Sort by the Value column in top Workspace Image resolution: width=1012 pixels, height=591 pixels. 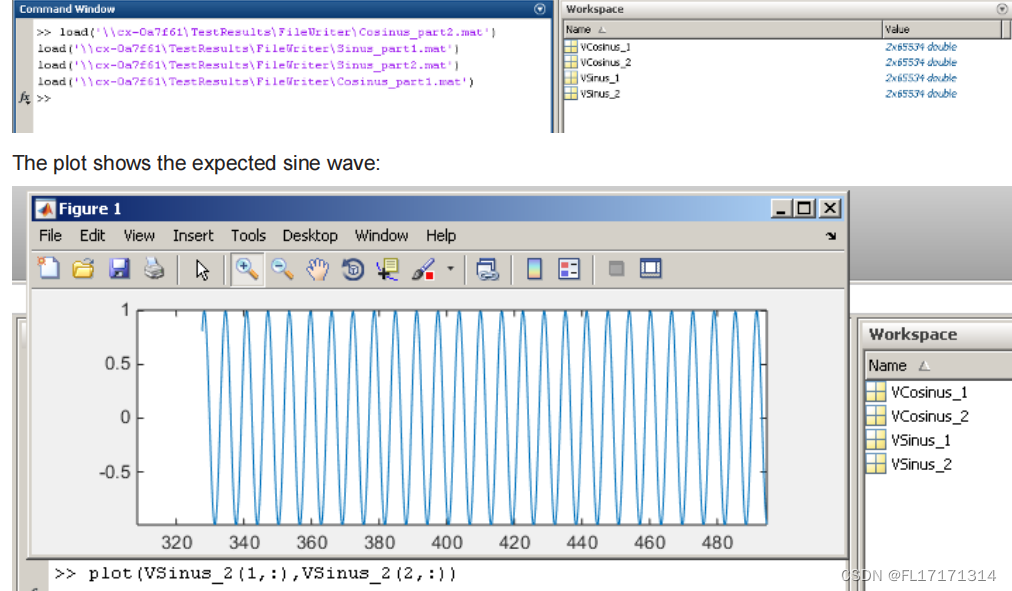click(942, 30)
